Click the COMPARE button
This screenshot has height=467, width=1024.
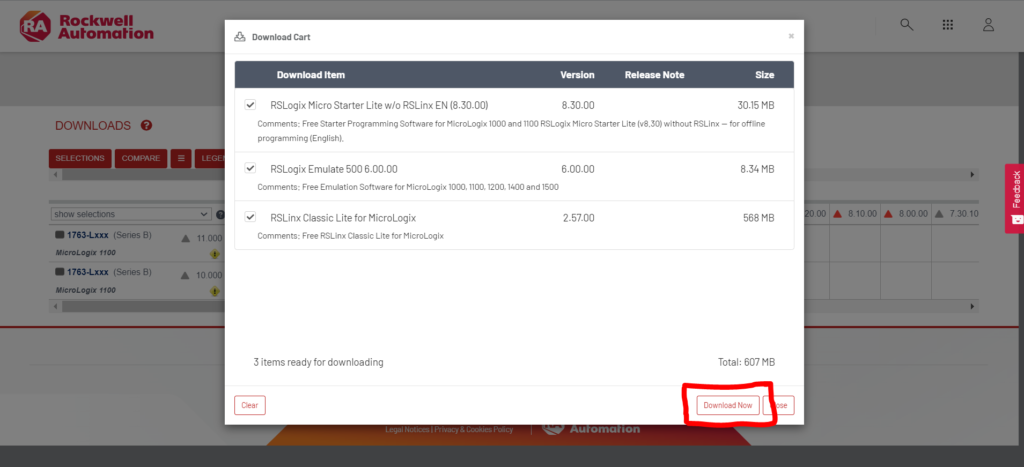point(140,158)
